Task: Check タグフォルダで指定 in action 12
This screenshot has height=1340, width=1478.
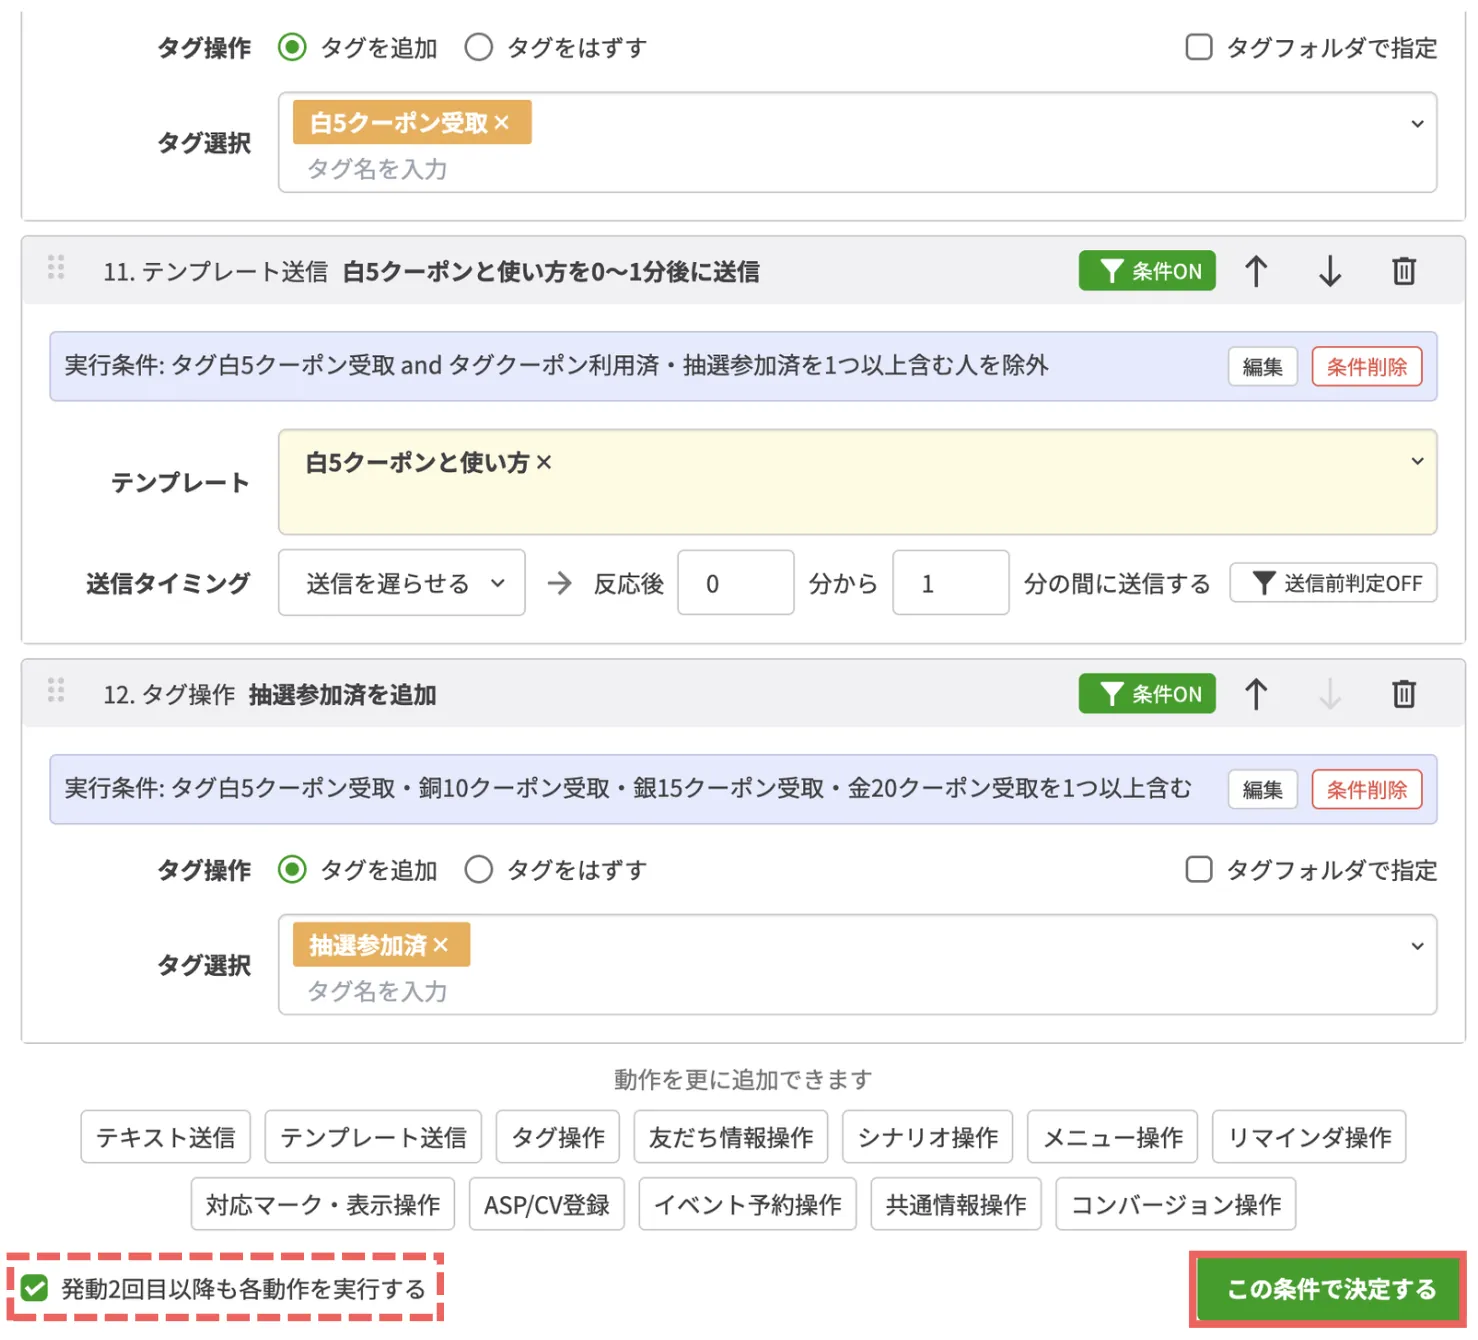Action: [1199, 870]
